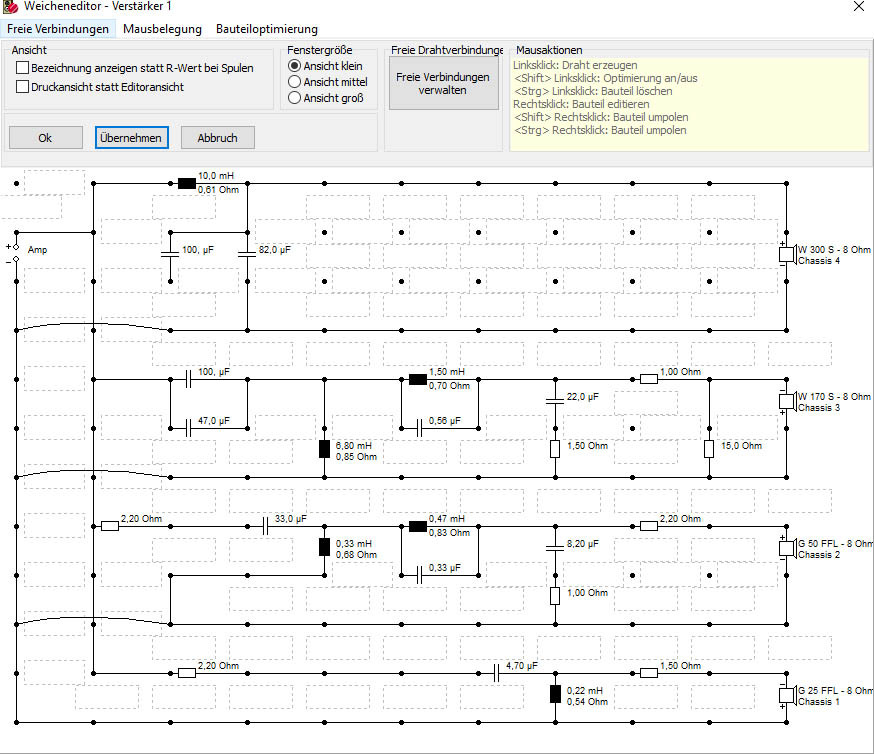Select the G 50 FFL speaker chassis 2
The image size is (874, 754).
click(786, 548)
